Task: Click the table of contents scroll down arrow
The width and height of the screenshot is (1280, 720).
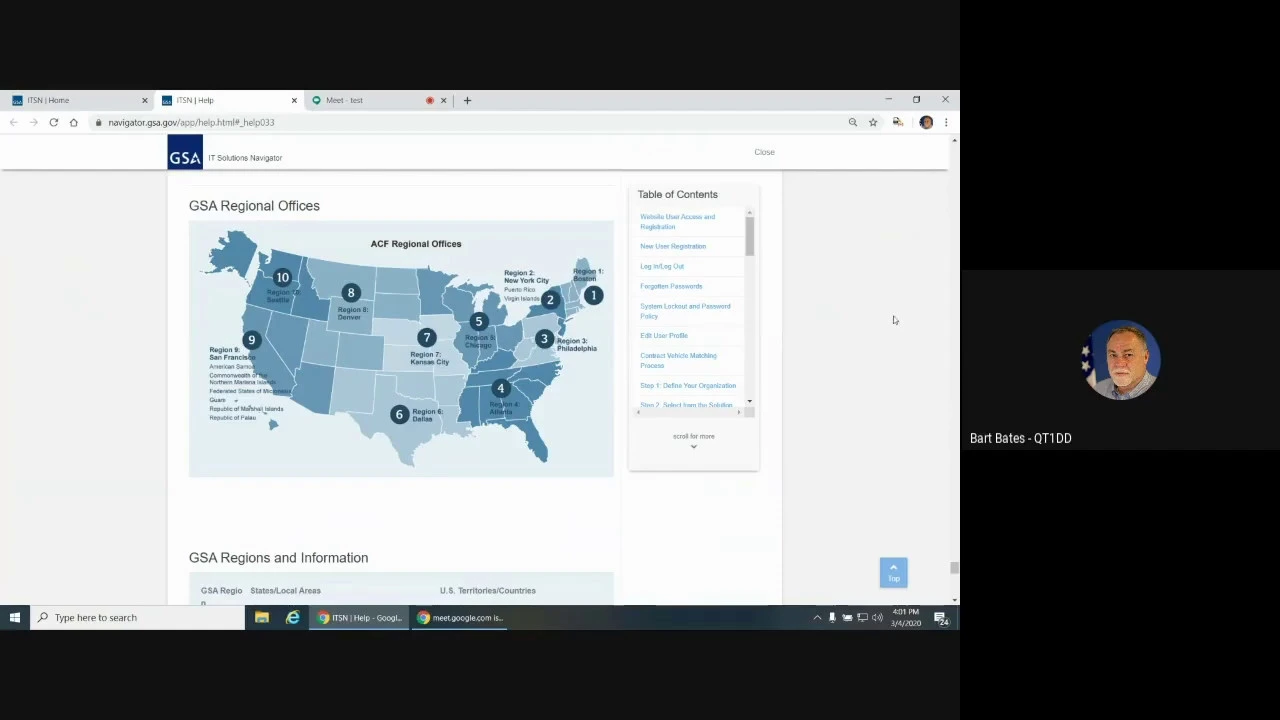Action: tap(750, 401)
